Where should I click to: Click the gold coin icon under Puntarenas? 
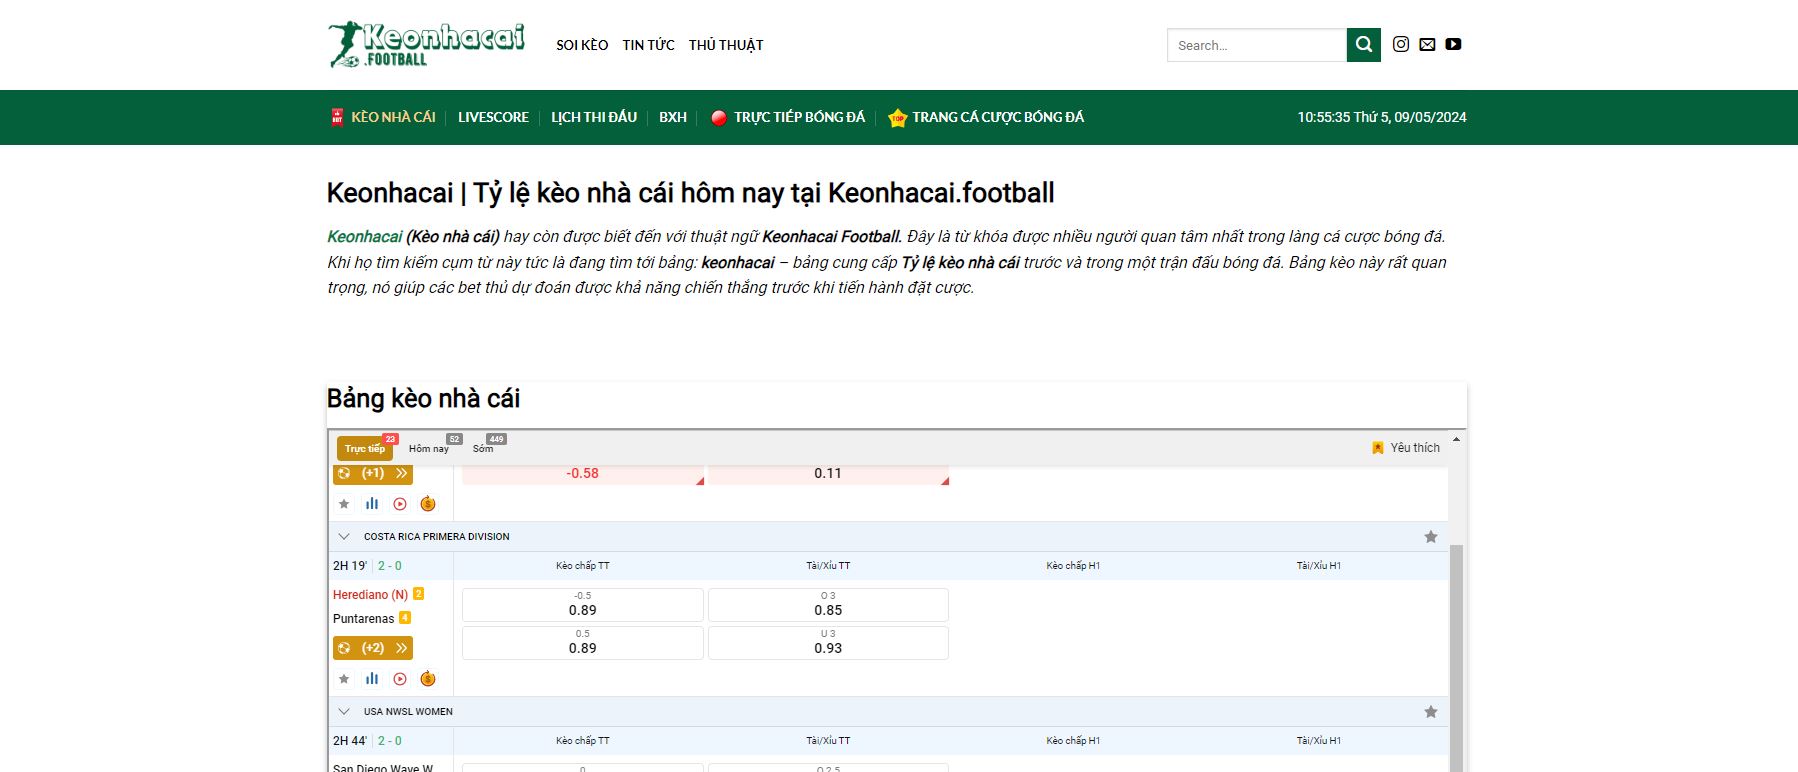(x=428, y=679)
